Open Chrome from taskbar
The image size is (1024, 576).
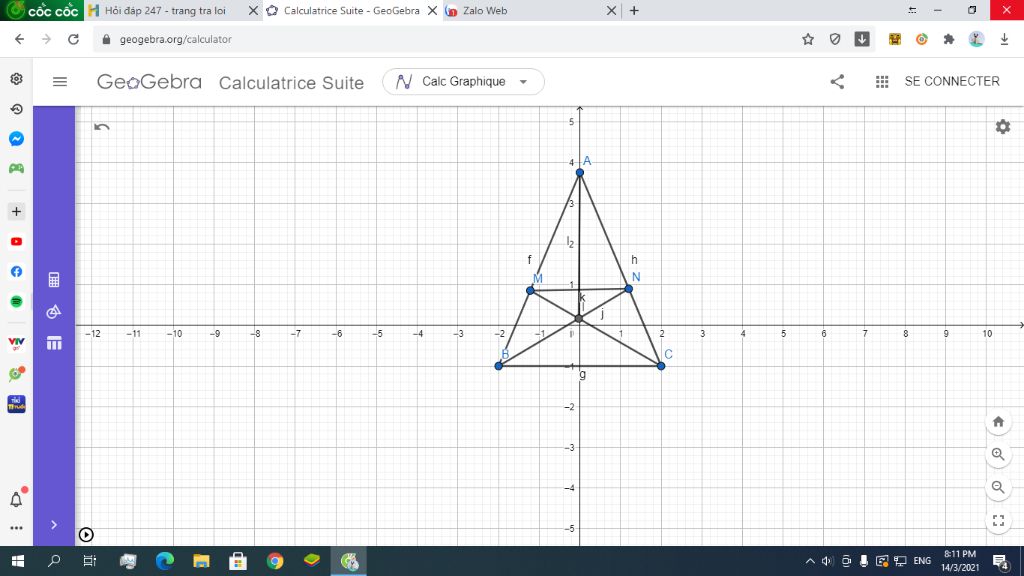[275, 561]
